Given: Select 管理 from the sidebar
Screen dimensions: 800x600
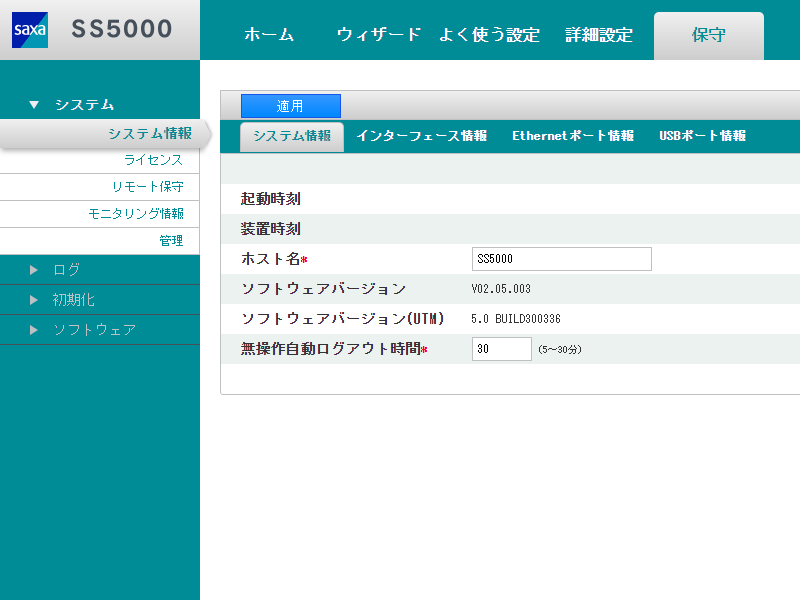Looking at the screenshot, I should coord(172,241).
